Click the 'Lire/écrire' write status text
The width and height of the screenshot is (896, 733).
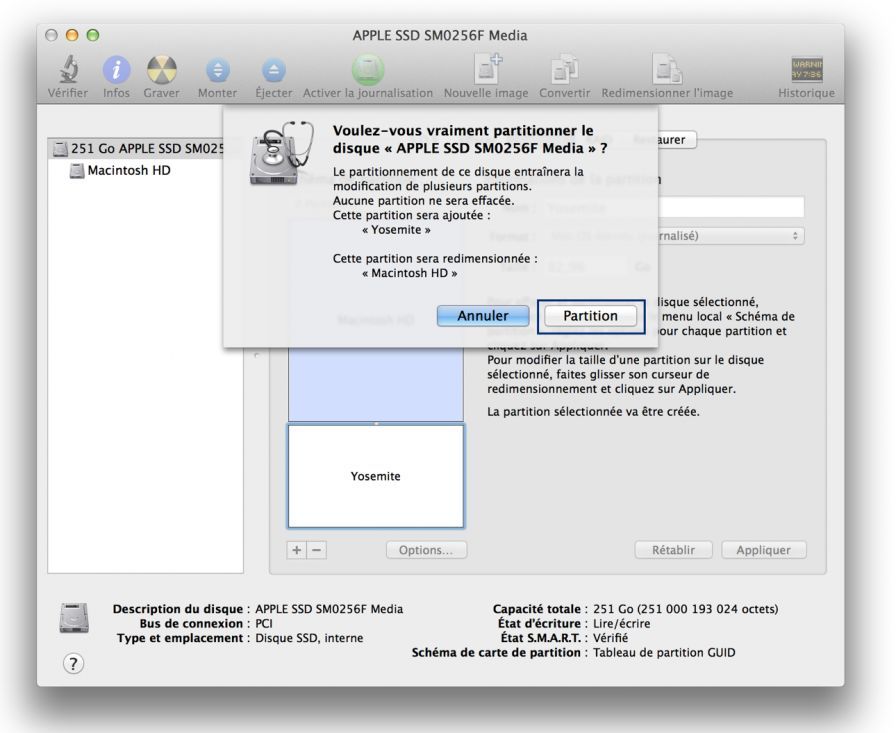tap(622, 623)
